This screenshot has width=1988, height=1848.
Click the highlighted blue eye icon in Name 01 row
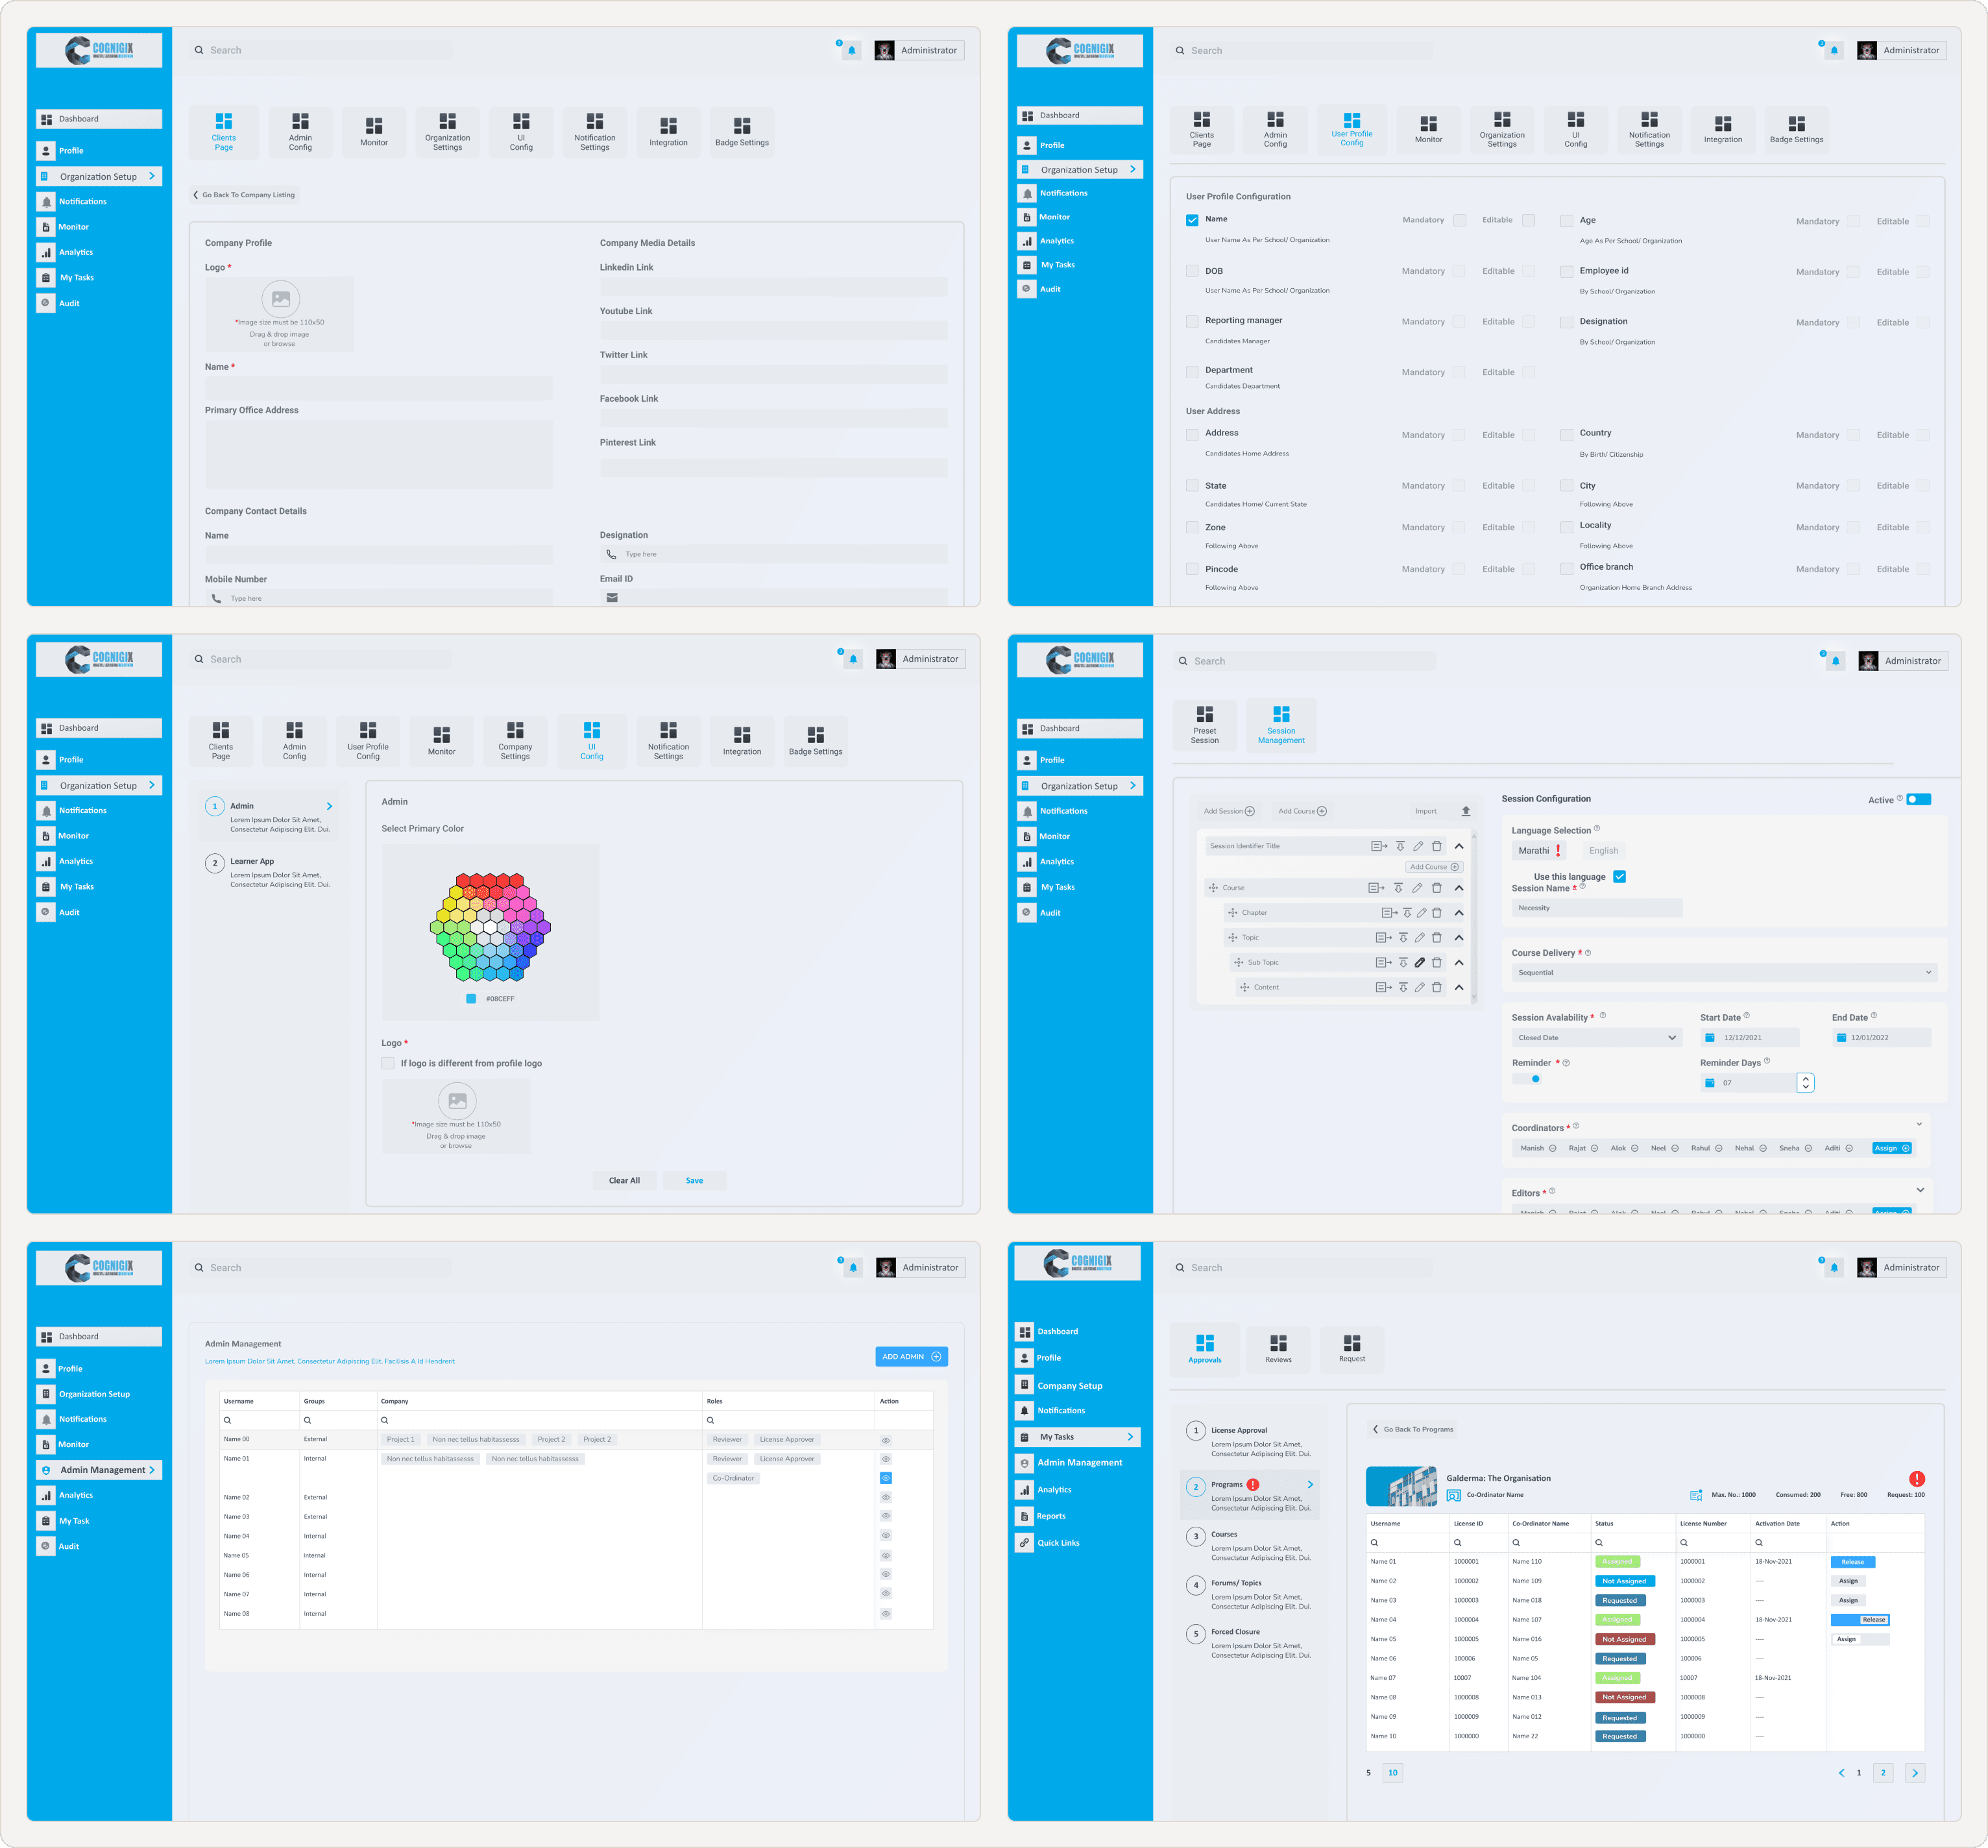(x=885, y=1478)
